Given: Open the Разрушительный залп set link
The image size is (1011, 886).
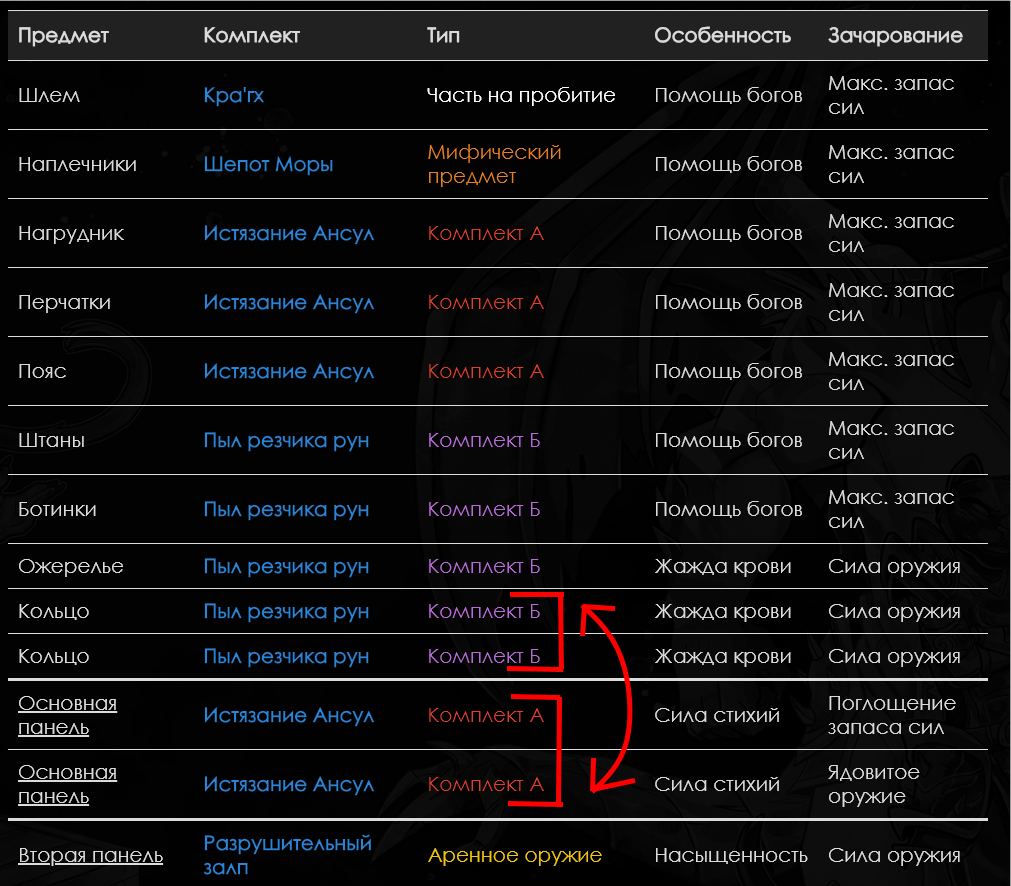Looking at the screenshot, I should pyautogui.click(x=288, y=855).
